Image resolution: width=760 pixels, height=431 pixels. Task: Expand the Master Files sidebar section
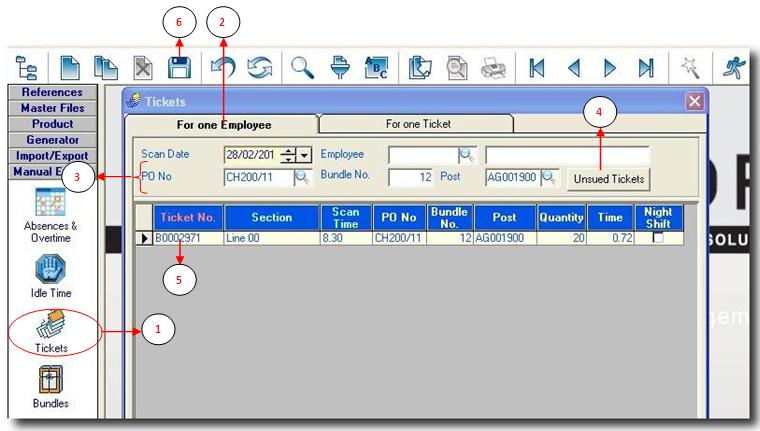52,108
